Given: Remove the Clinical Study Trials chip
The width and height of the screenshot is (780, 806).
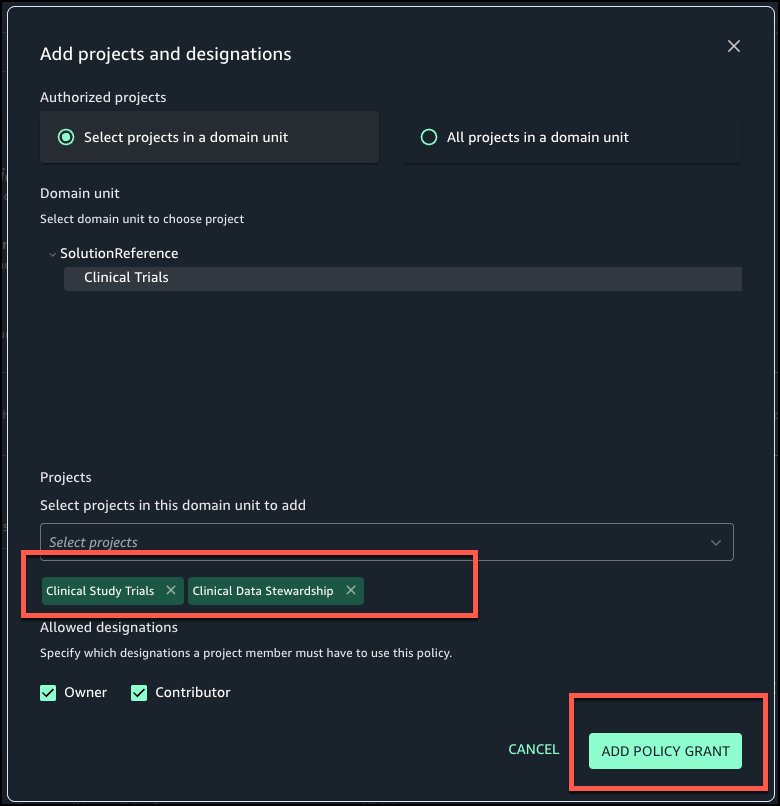Looking at the screenshot, I should pos(171,591).
